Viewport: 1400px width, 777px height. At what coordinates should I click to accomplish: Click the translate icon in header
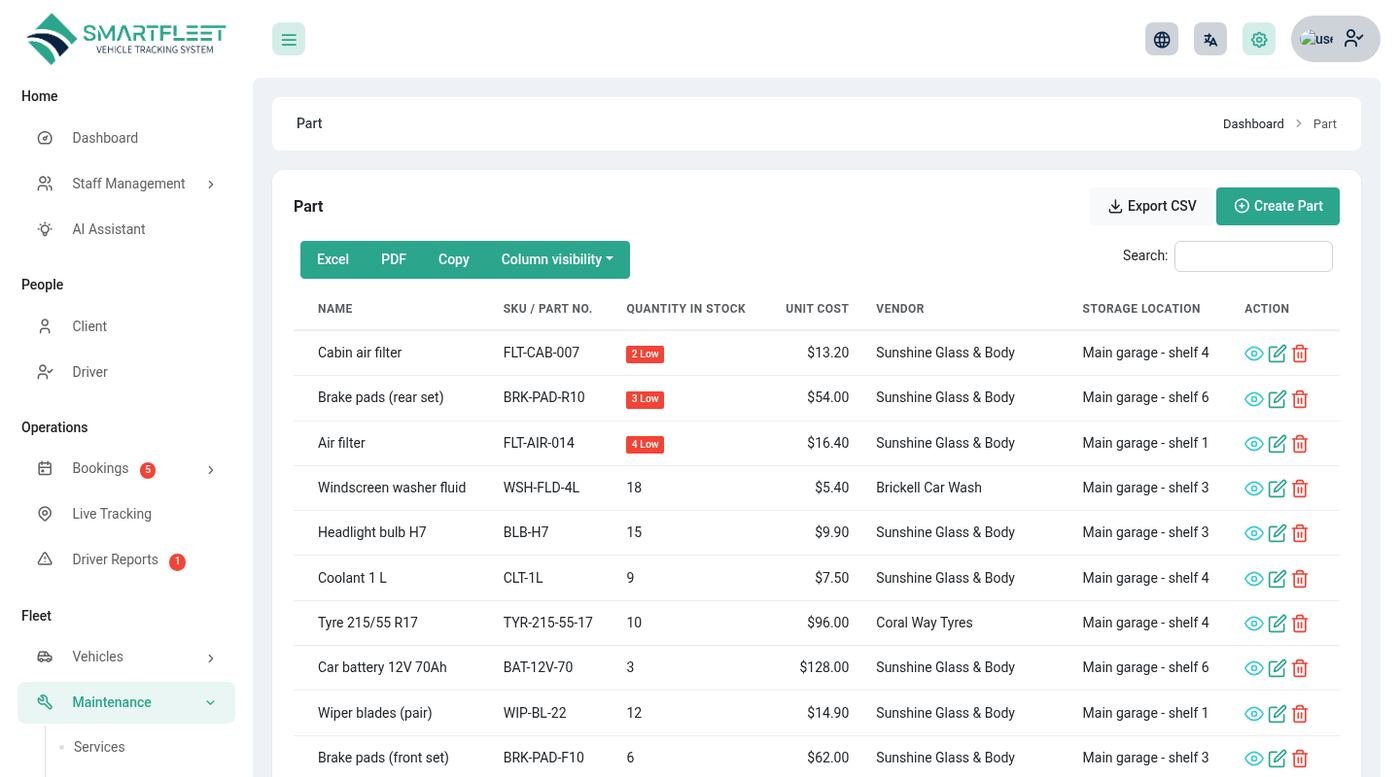pyautogui.click(x=1210, y=39)
